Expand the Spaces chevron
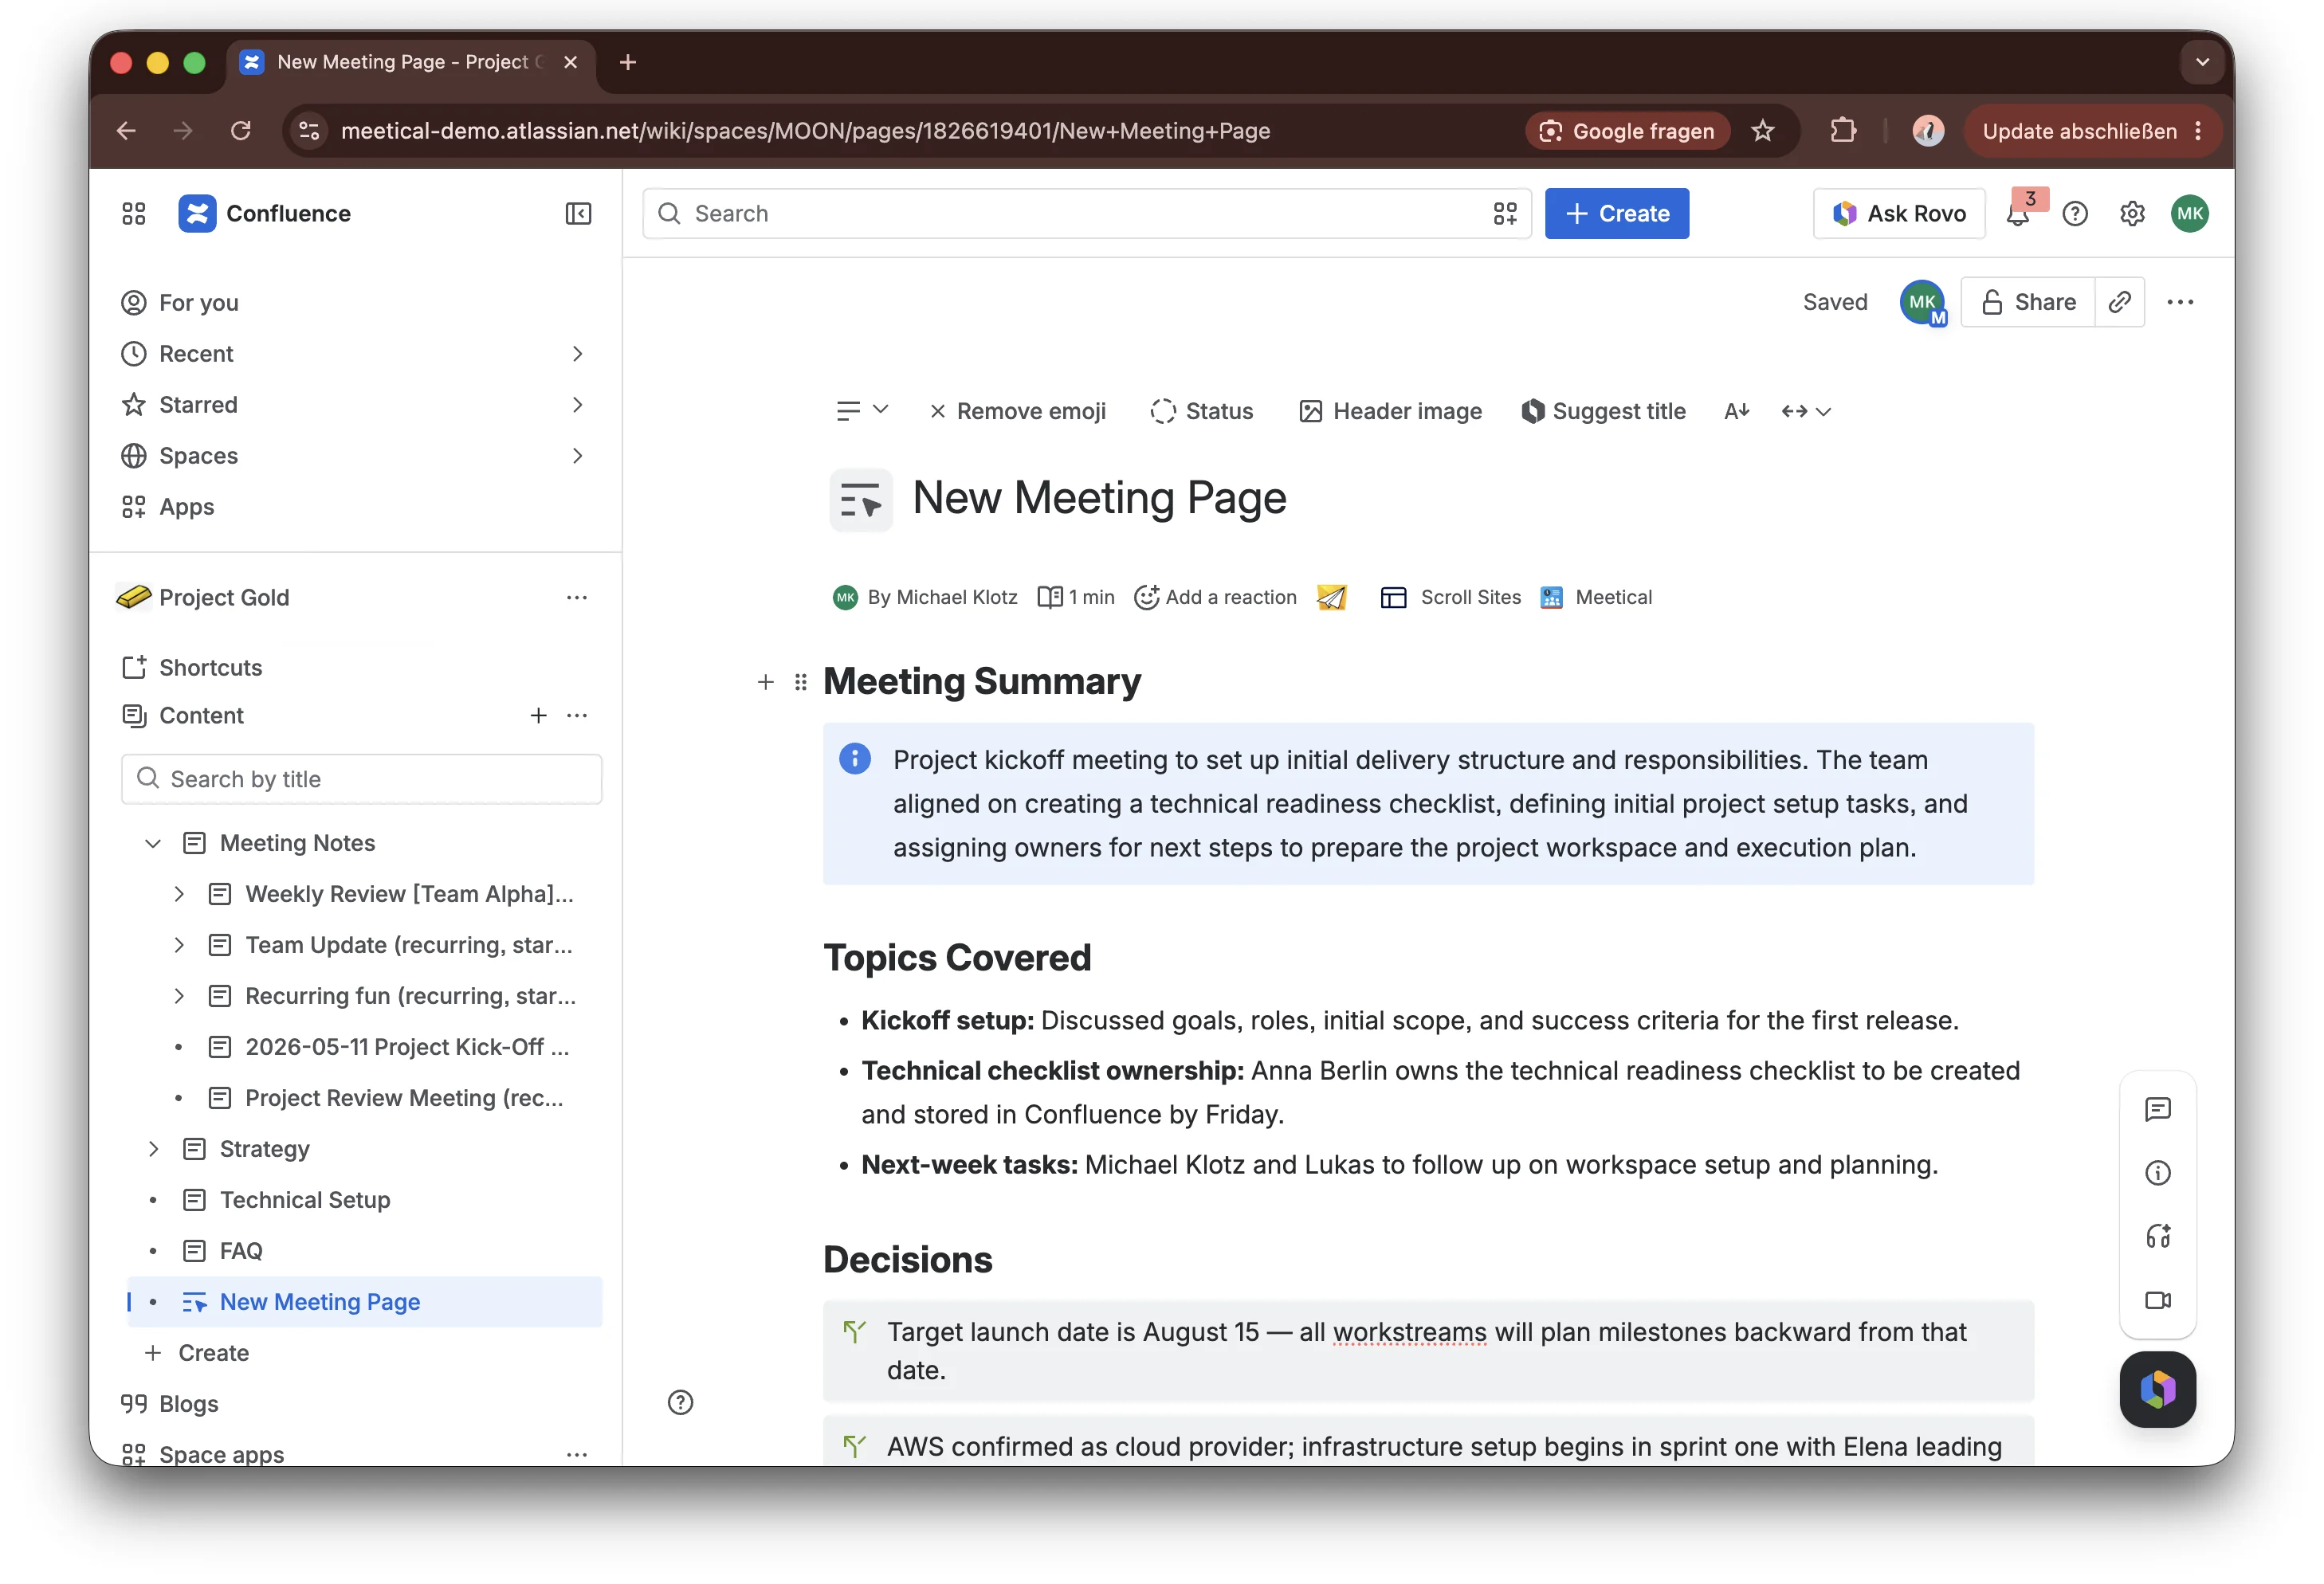 coord(577,455)
